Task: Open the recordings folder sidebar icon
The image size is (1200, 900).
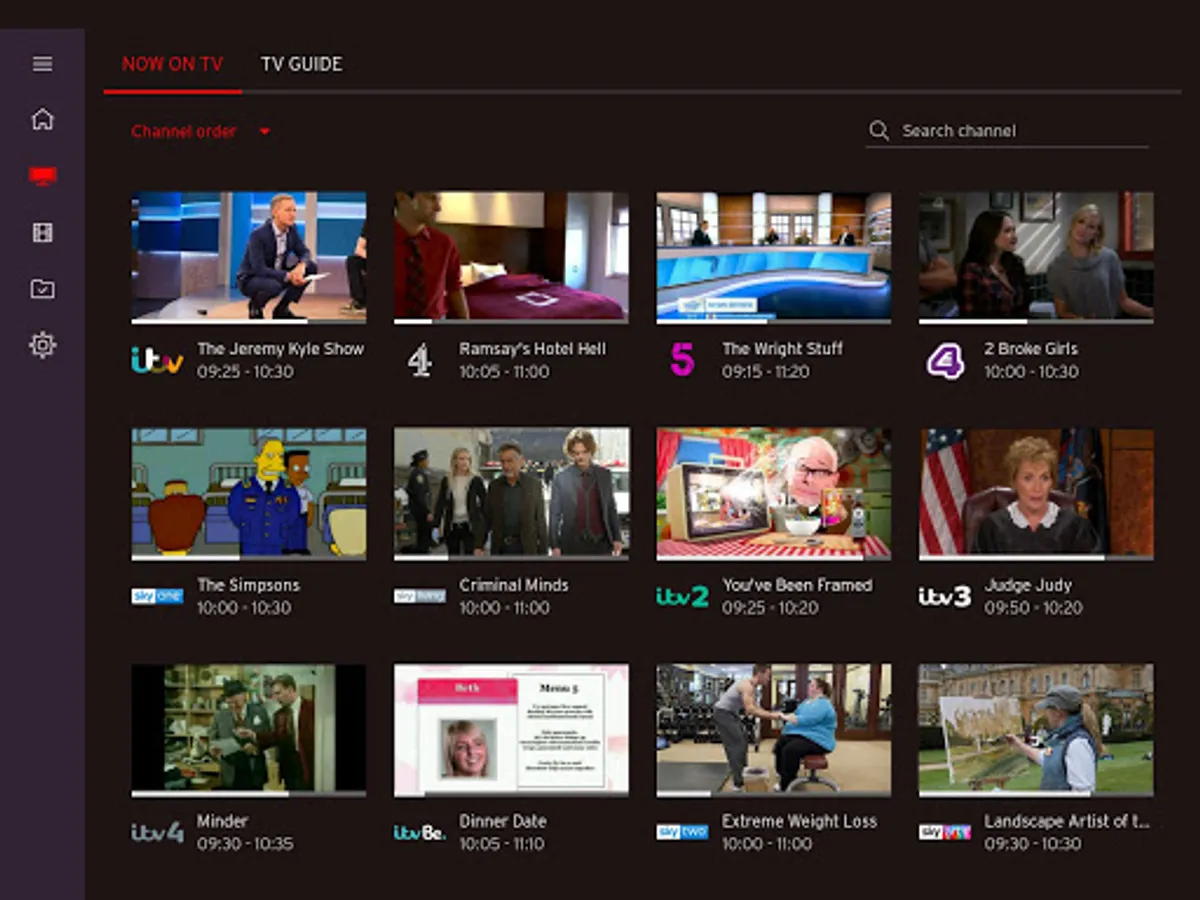Action: pos(42,289)
